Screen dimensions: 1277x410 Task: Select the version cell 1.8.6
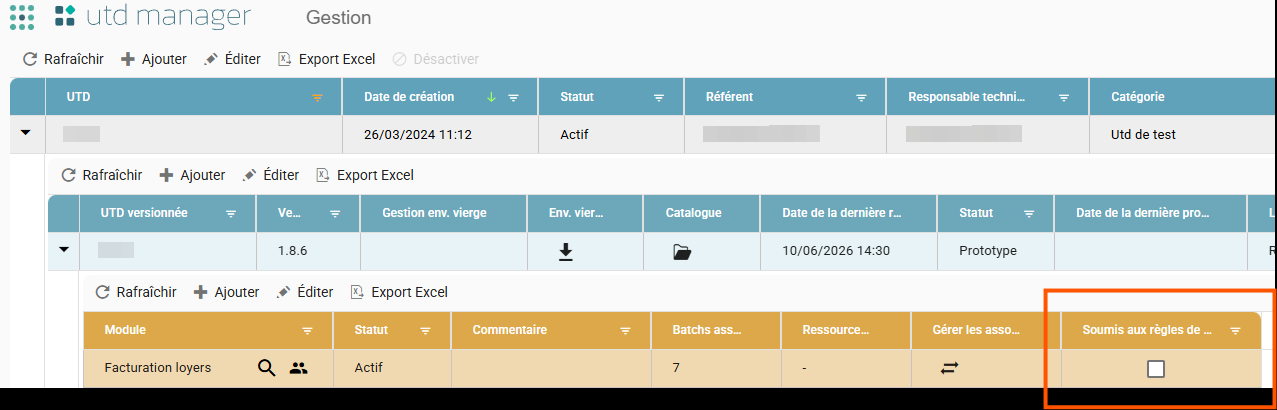[309, 251]
